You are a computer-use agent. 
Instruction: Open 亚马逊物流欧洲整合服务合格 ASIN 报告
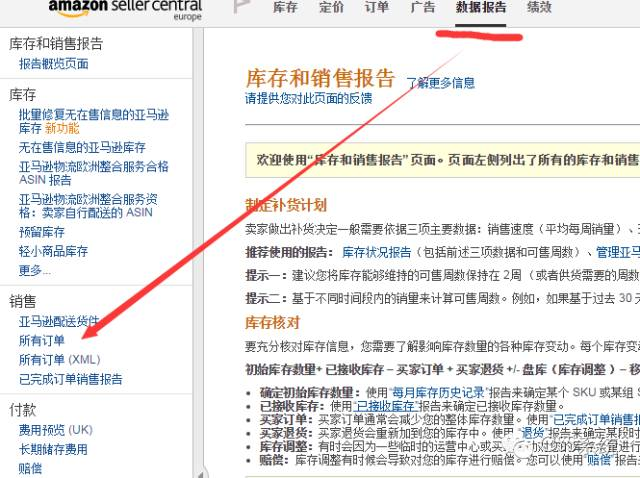coord(93,173)
